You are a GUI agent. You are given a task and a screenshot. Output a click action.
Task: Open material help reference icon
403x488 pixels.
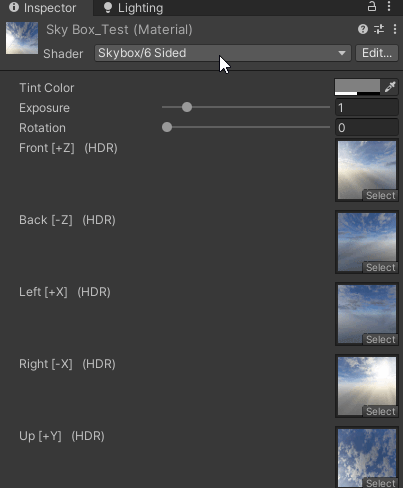tap(363, 29)
